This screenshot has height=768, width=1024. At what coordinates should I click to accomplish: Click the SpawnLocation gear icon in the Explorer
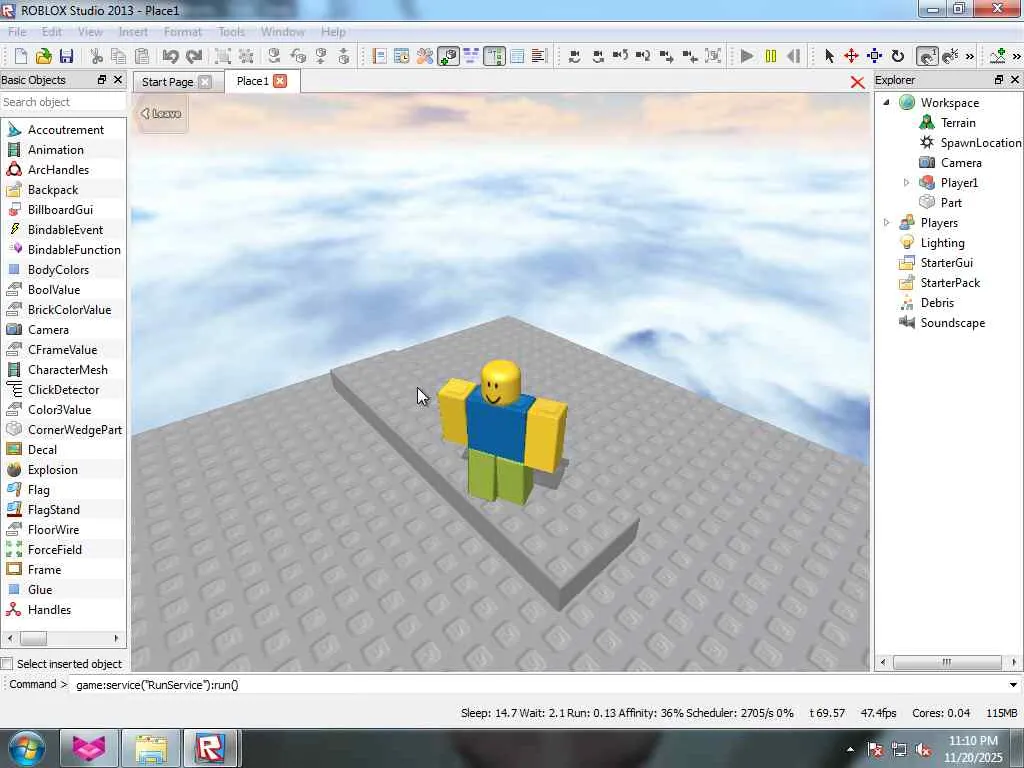pyautogui.click(x=927, y=142)
